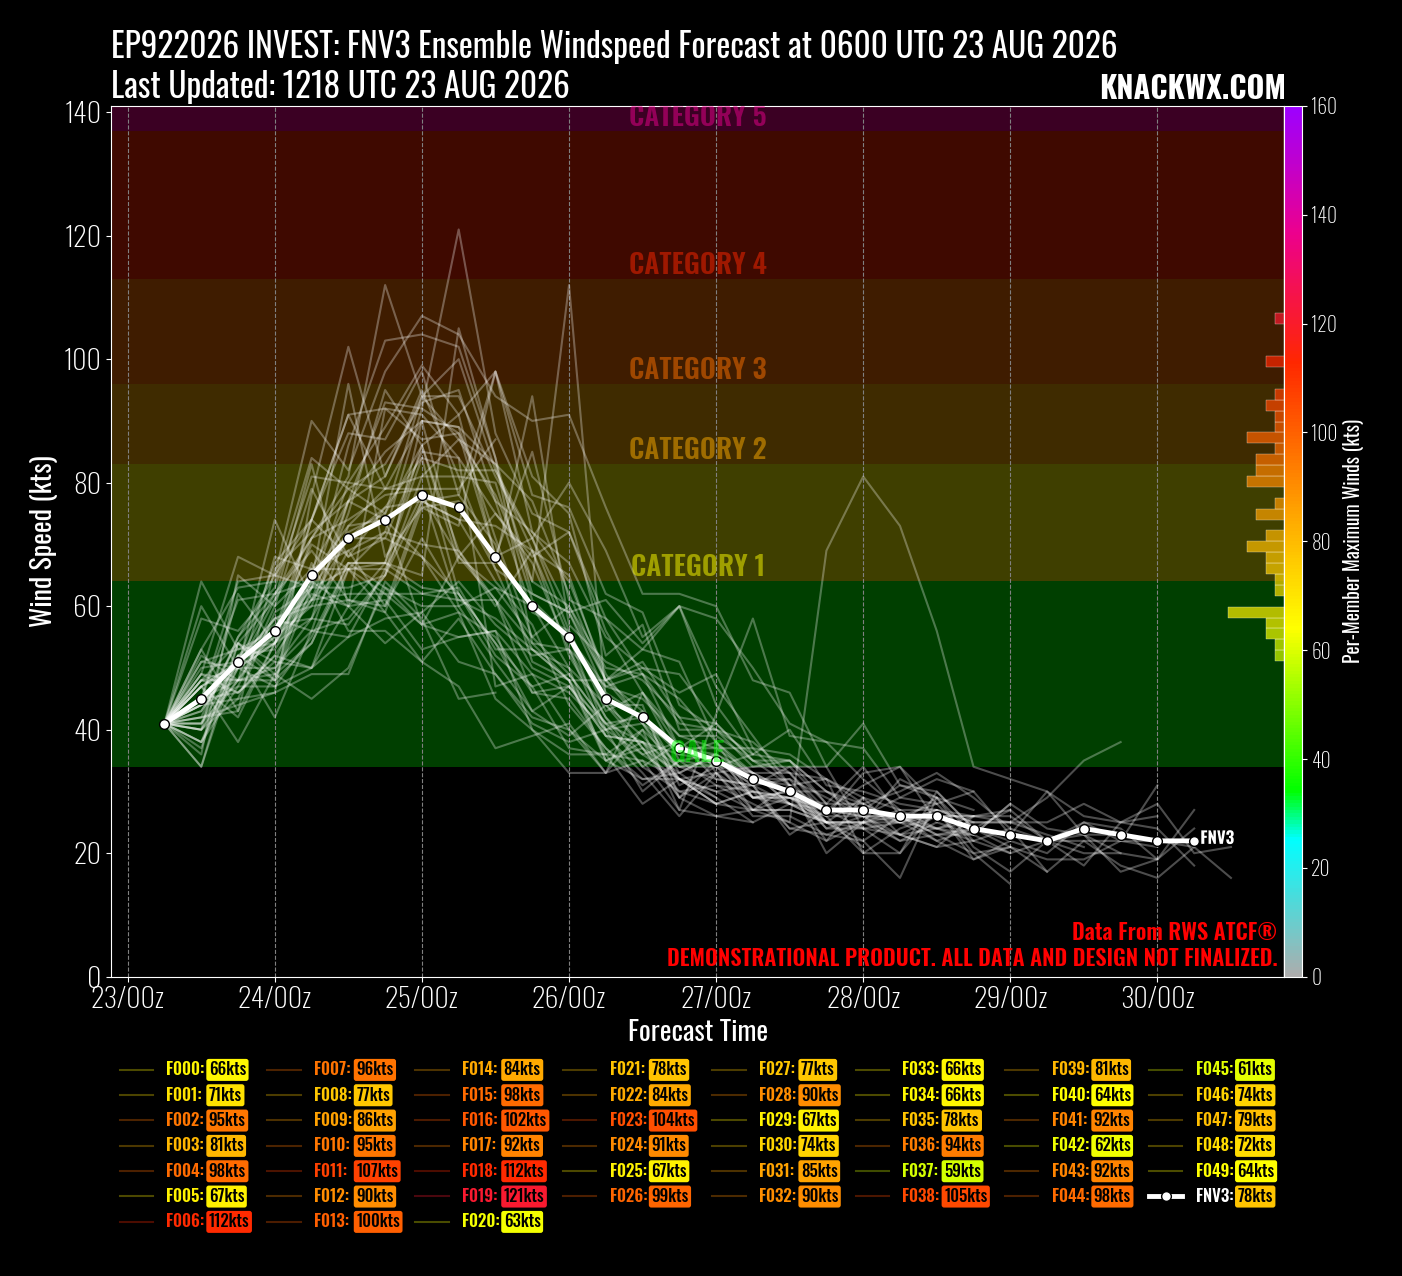Click the FNV3 label at the line's end

click(x=1217, y=838)
